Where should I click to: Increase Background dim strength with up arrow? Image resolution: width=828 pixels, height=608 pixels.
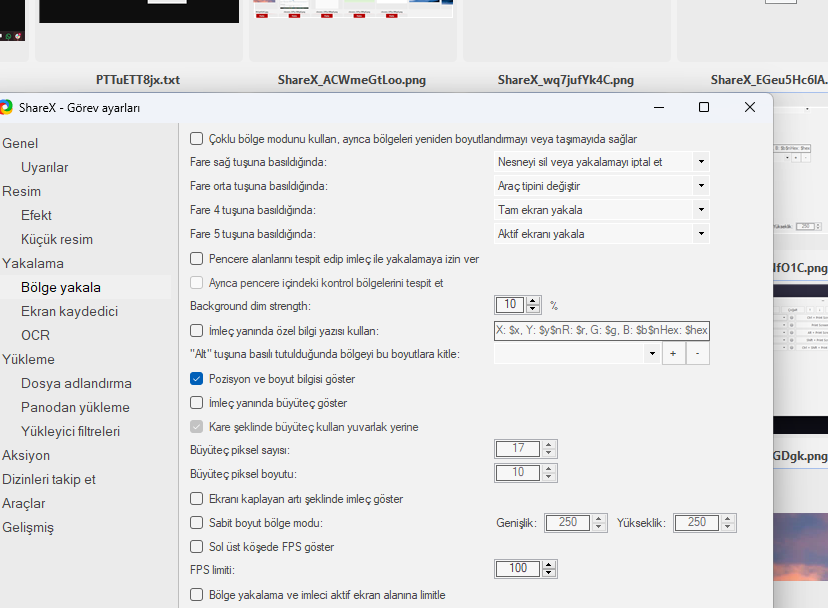533,301
